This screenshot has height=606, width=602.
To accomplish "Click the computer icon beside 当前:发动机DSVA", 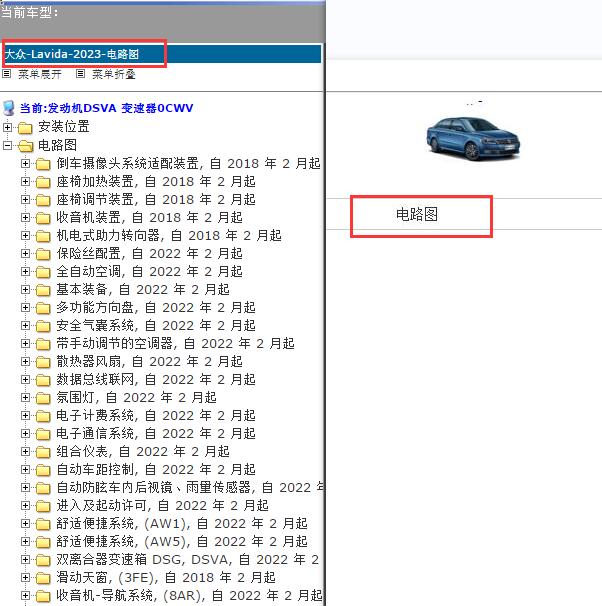I will 9,108.
